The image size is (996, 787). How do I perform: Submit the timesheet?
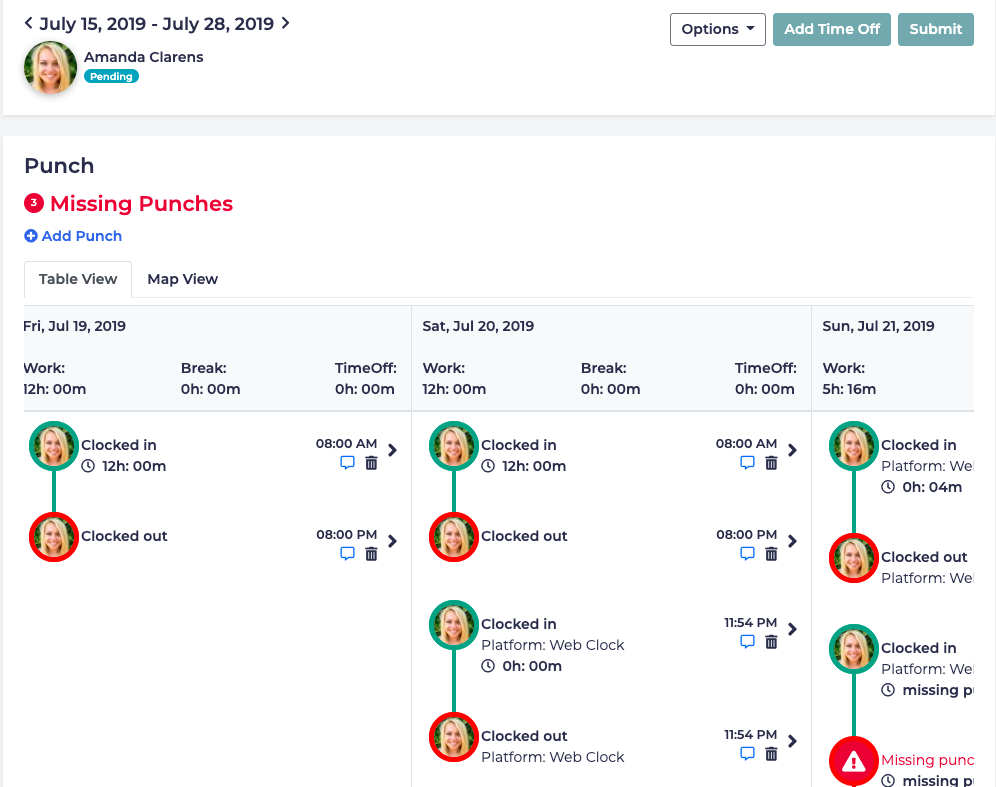point(935,29)
